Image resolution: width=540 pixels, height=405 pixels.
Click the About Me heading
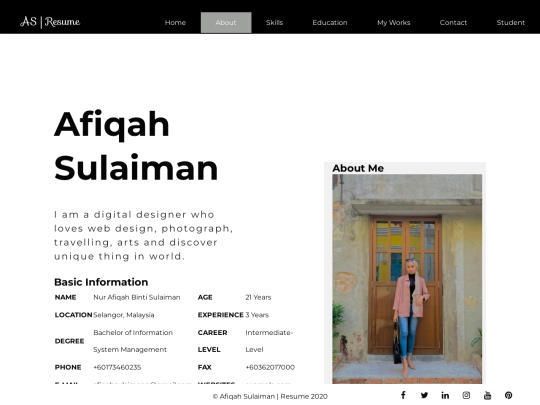tap(358, 168)
